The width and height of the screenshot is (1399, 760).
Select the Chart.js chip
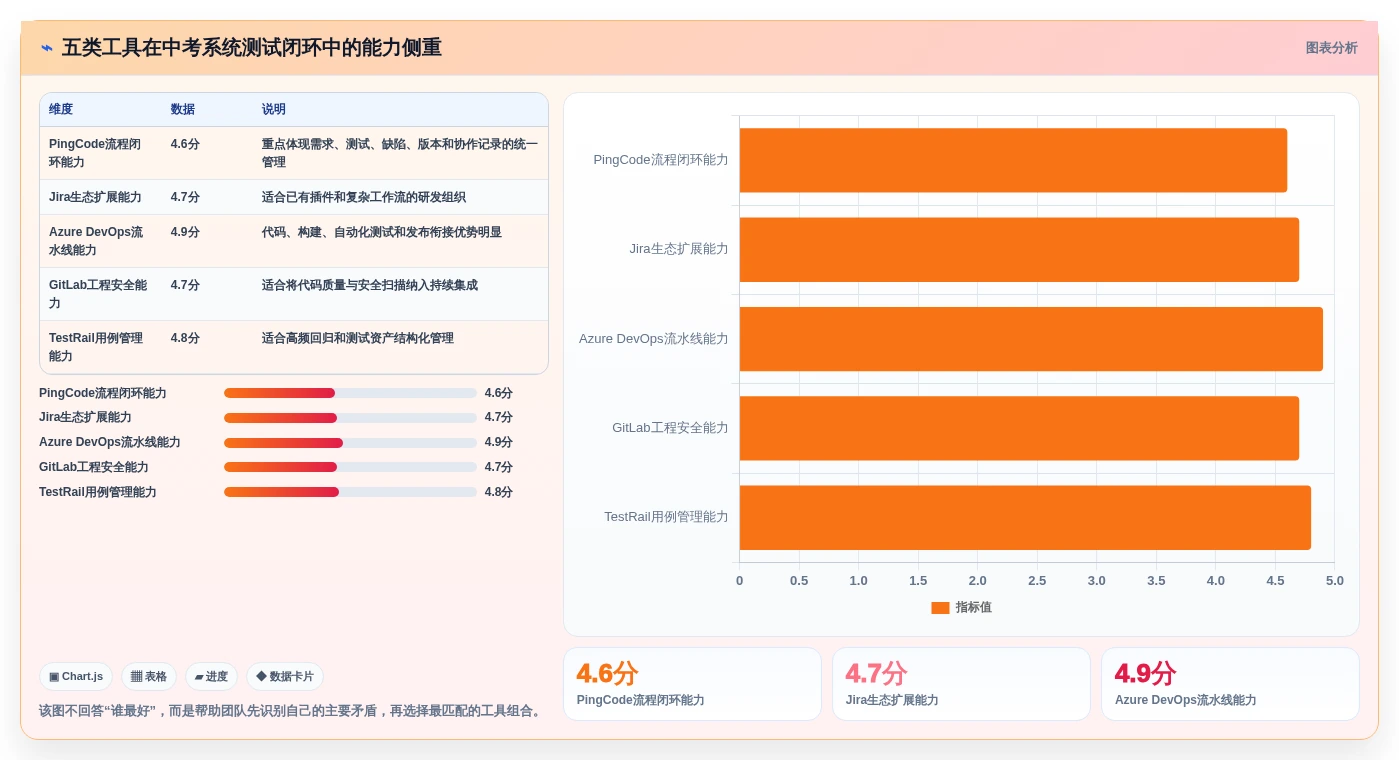coord(76,677)
